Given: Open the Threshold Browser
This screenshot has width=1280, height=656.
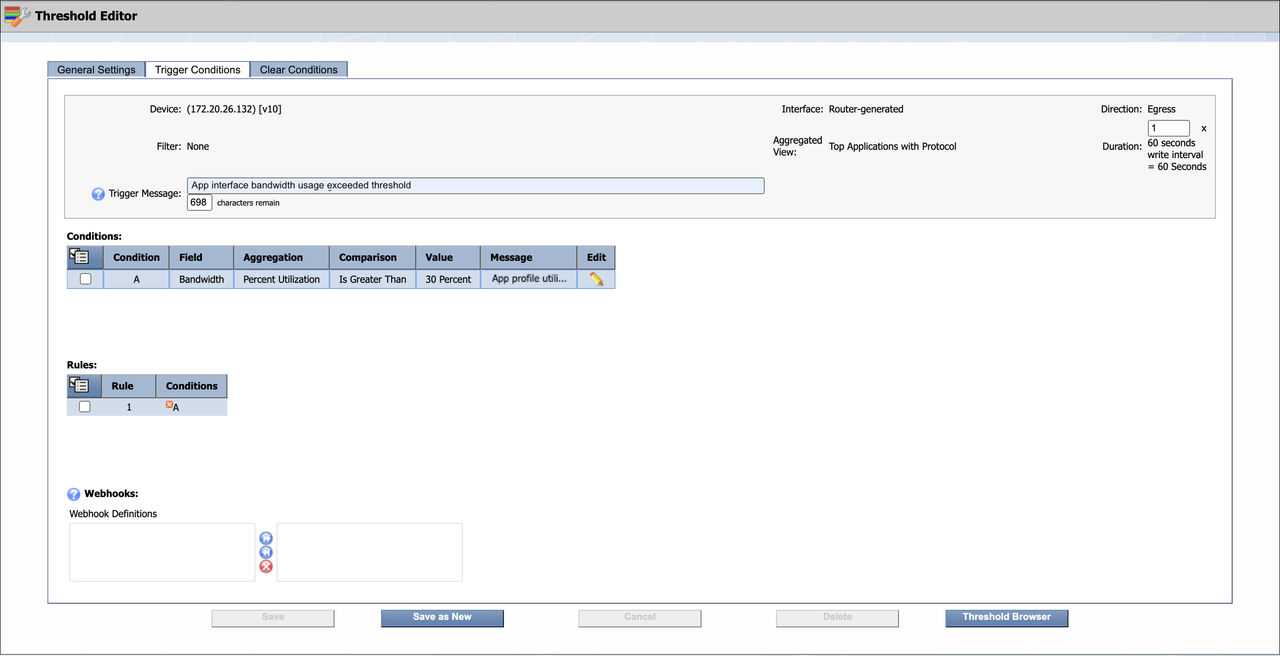Looking at the screenshot, I should [x=1006, y=618].
